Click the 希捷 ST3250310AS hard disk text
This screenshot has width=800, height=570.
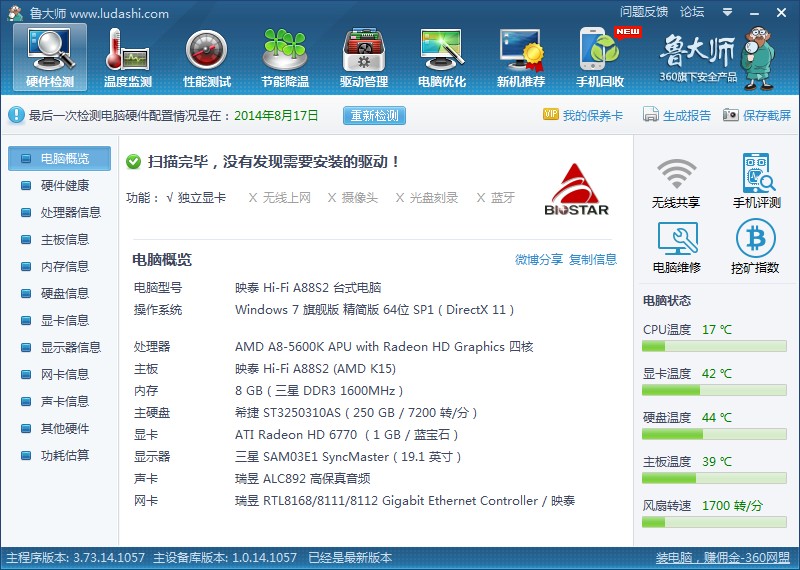point(356,413)
